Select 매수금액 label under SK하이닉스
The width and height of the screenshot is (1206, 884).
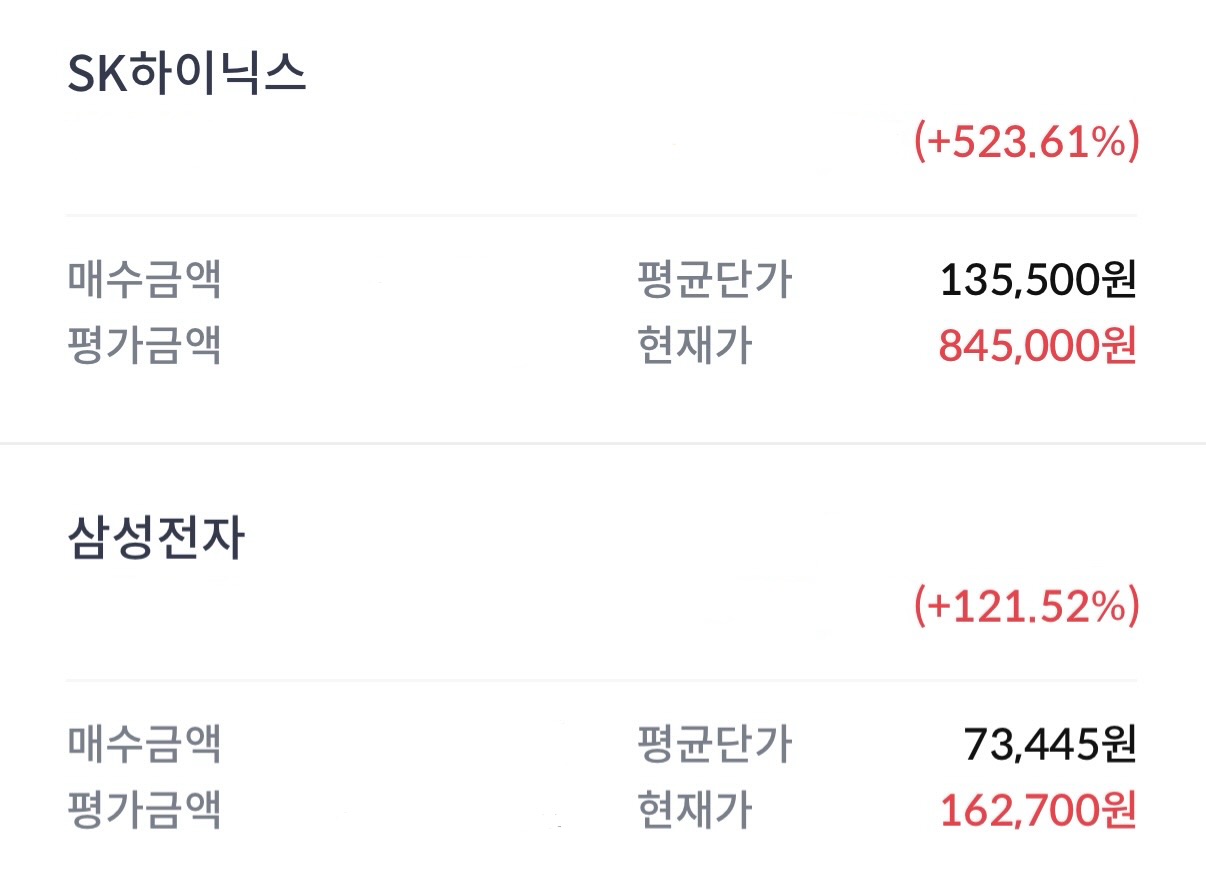pyautogui.click(x=144, y=280)
